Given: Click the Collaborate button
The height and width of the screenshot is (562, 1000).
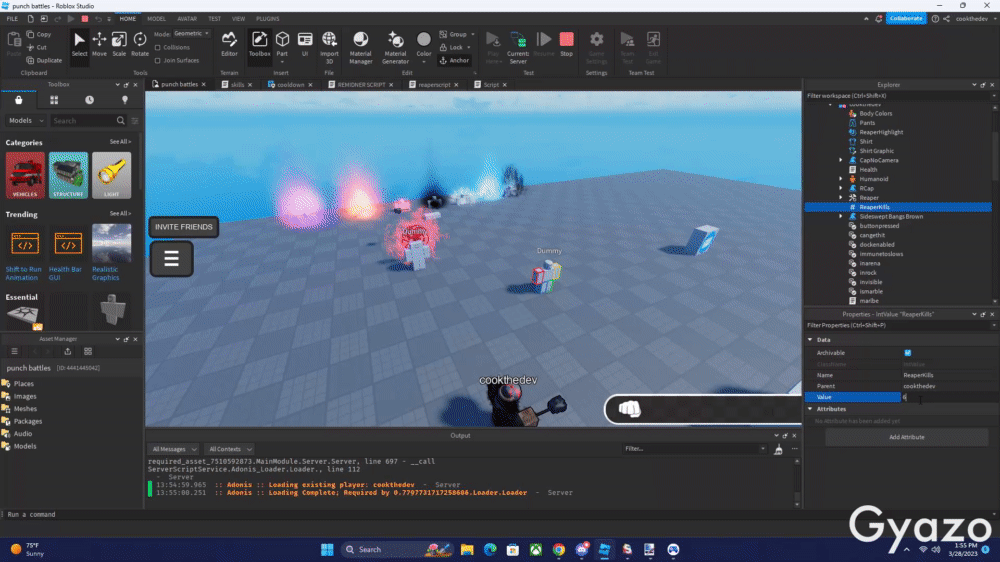Looking at the screenshot, I should [906, 18].
